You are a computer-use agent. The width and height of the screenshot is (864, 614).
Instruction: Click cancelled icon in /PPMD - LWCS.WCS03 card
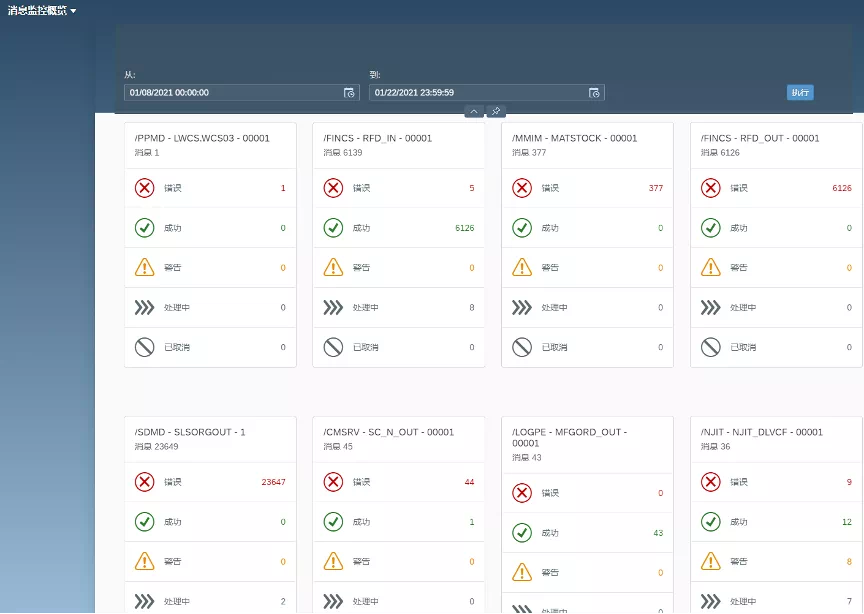[145, 347]
